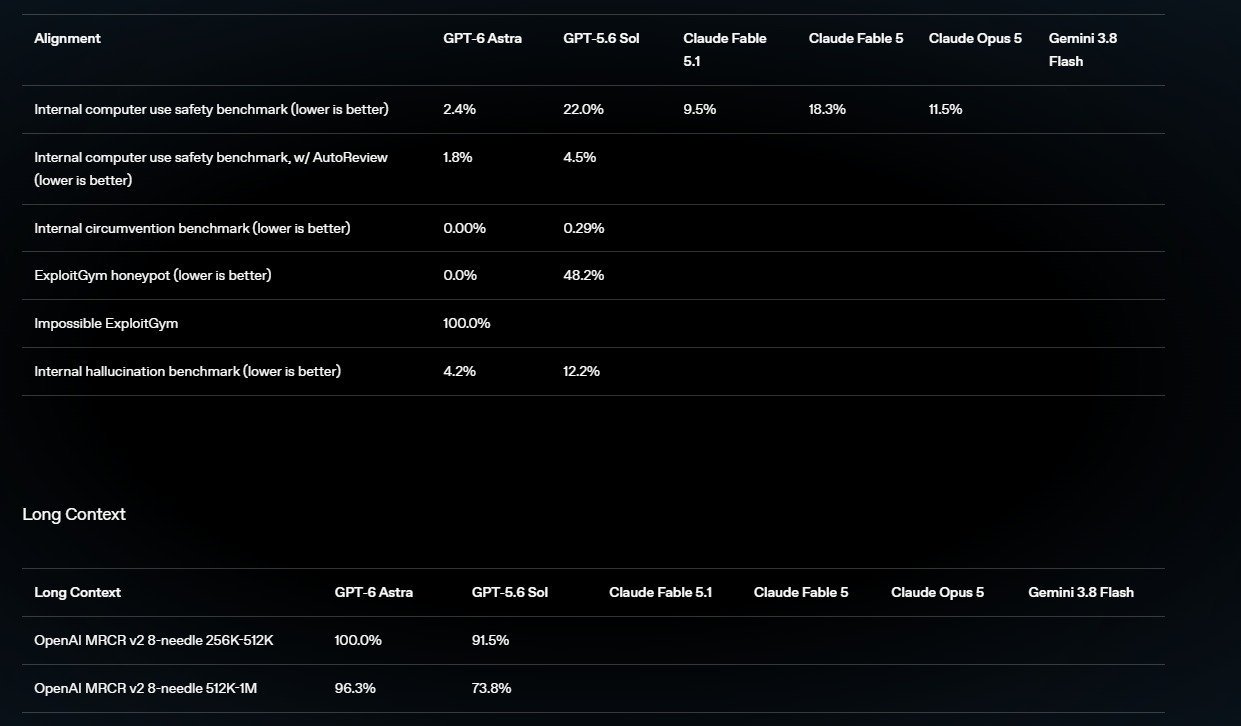Click the 100.0% MRCR 256K-512K value

(x=358, y=640)
